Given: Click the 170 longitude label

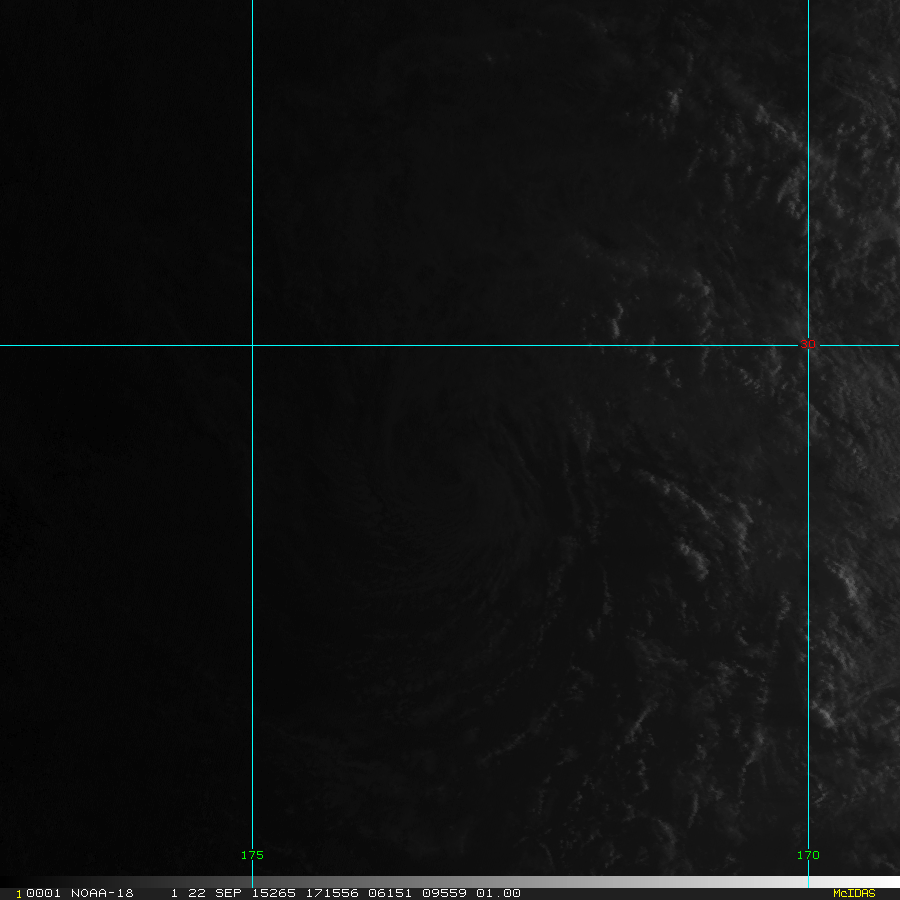Looking at the screenshot, I should 808,855.
